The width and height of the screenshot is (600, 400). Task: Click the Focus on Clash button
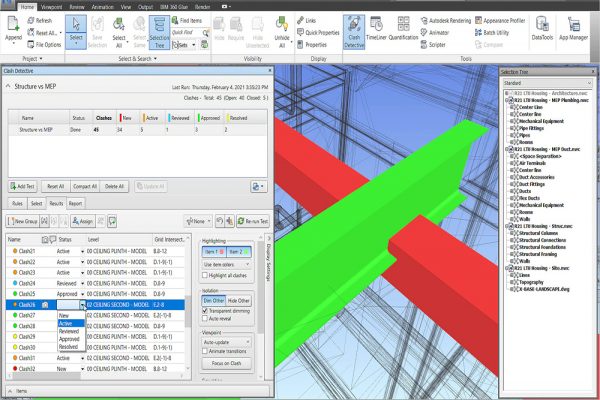click(x=229, y=362)
